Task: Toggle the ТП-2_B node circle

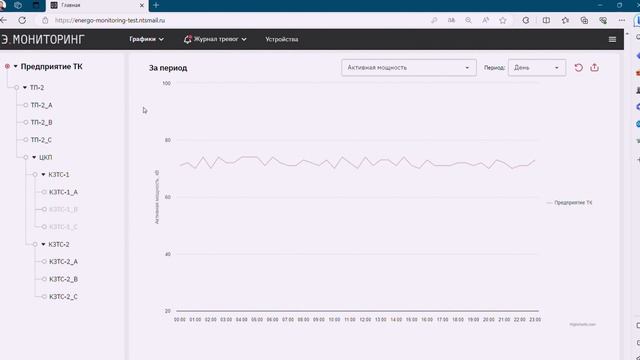Action: pos(26,122)
